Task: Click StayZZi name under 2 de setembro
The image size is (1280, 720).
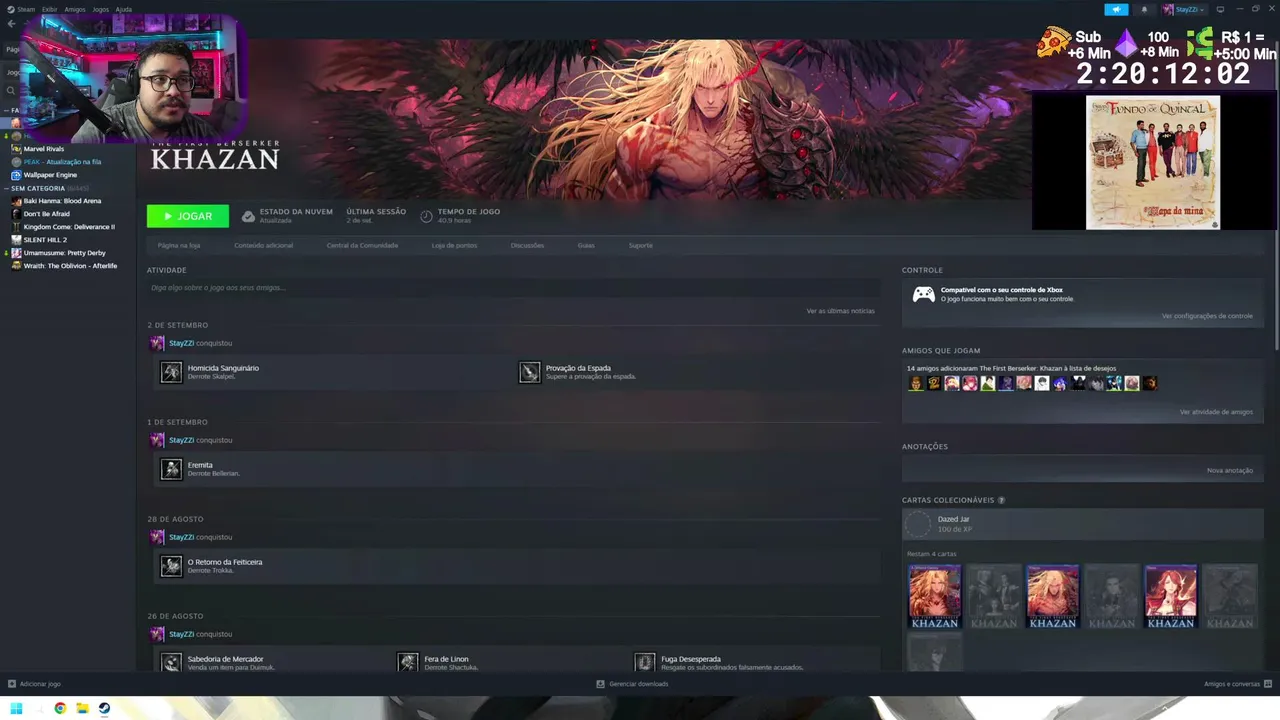Action: (x=181, y=343)
